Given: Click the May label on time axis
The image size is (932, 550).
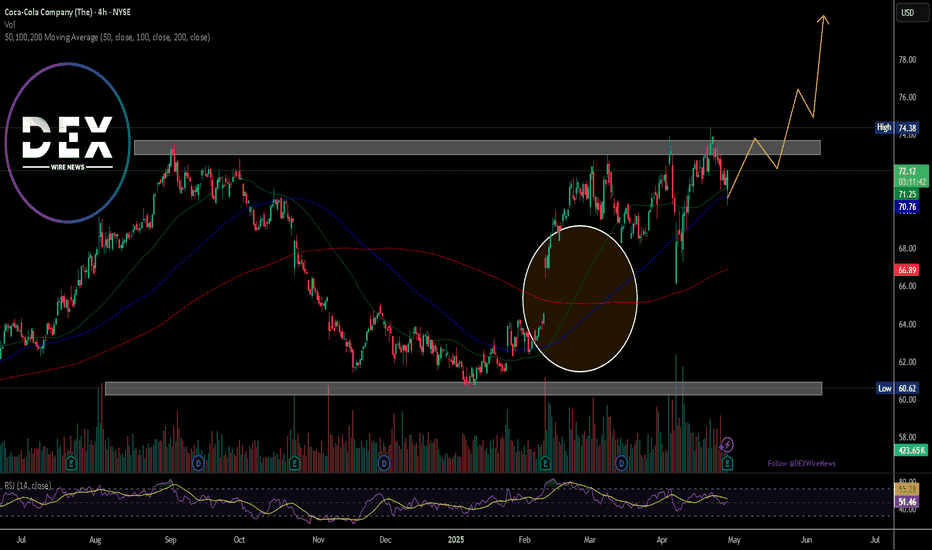Looking at the screenshot, I should click(x=734, y=540).
